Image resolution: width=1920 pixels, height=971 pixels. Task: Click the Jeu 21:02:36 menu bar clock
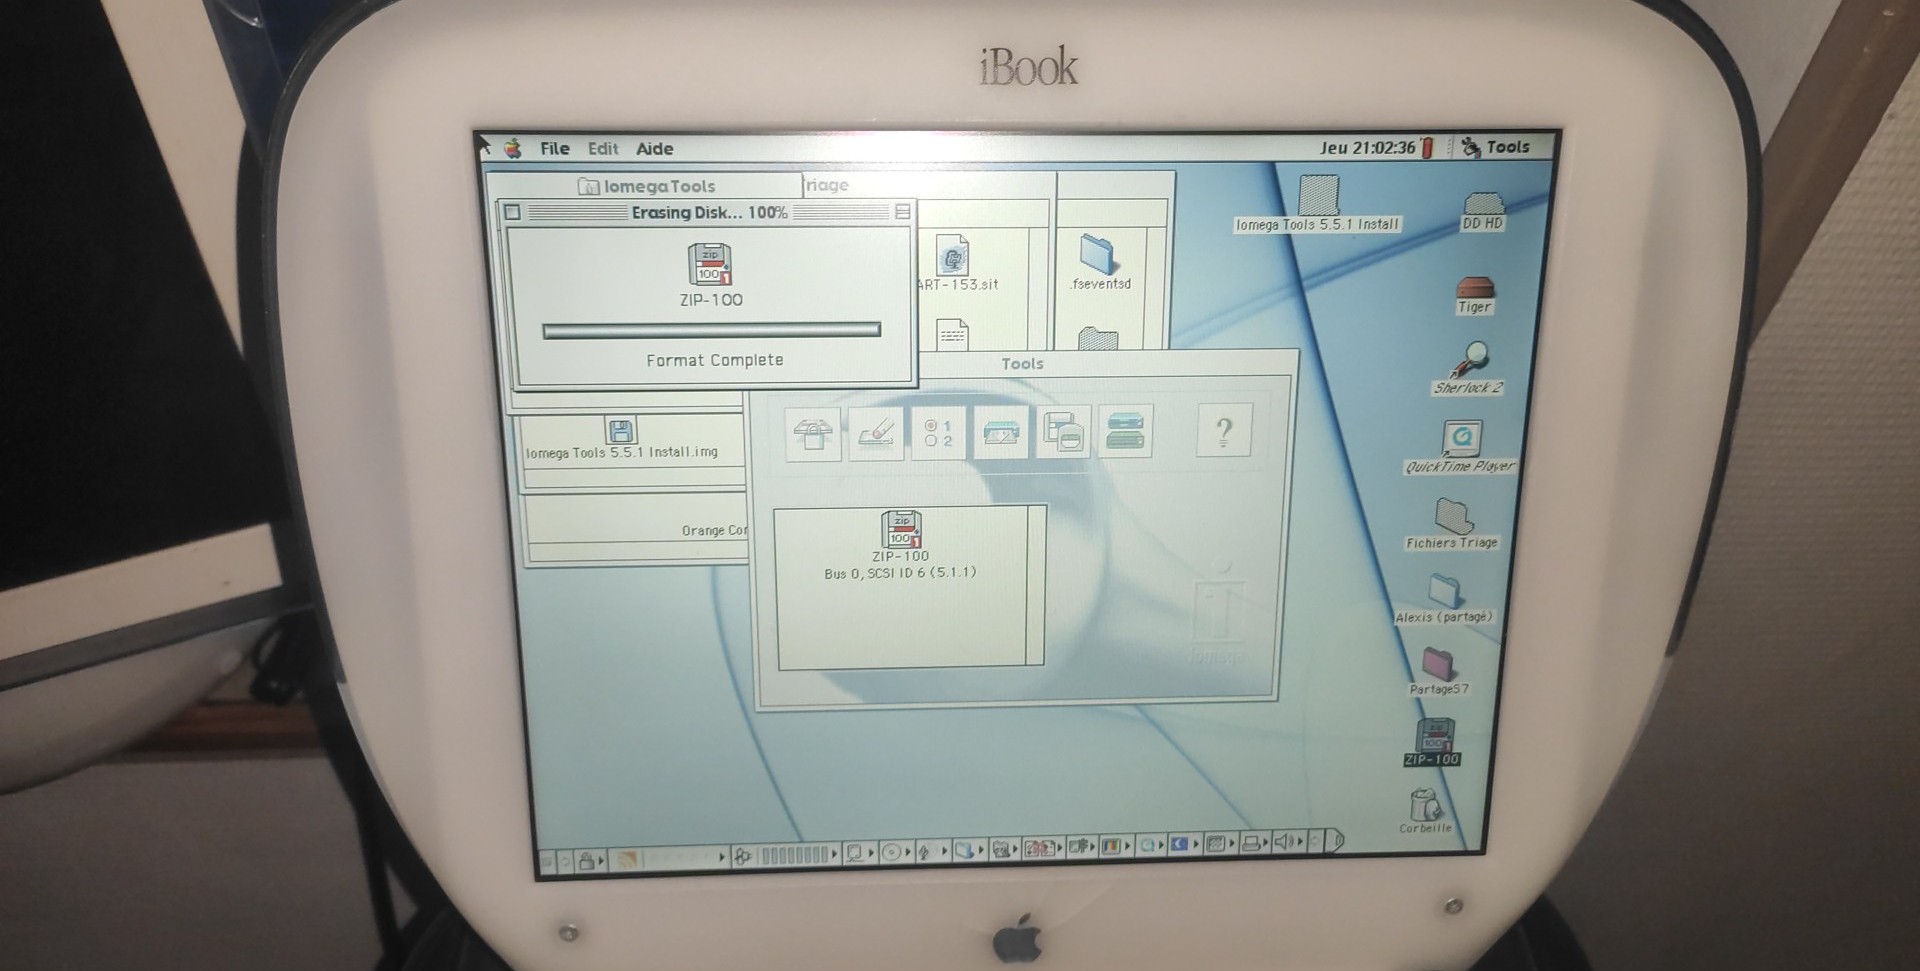coord(1367,147)
